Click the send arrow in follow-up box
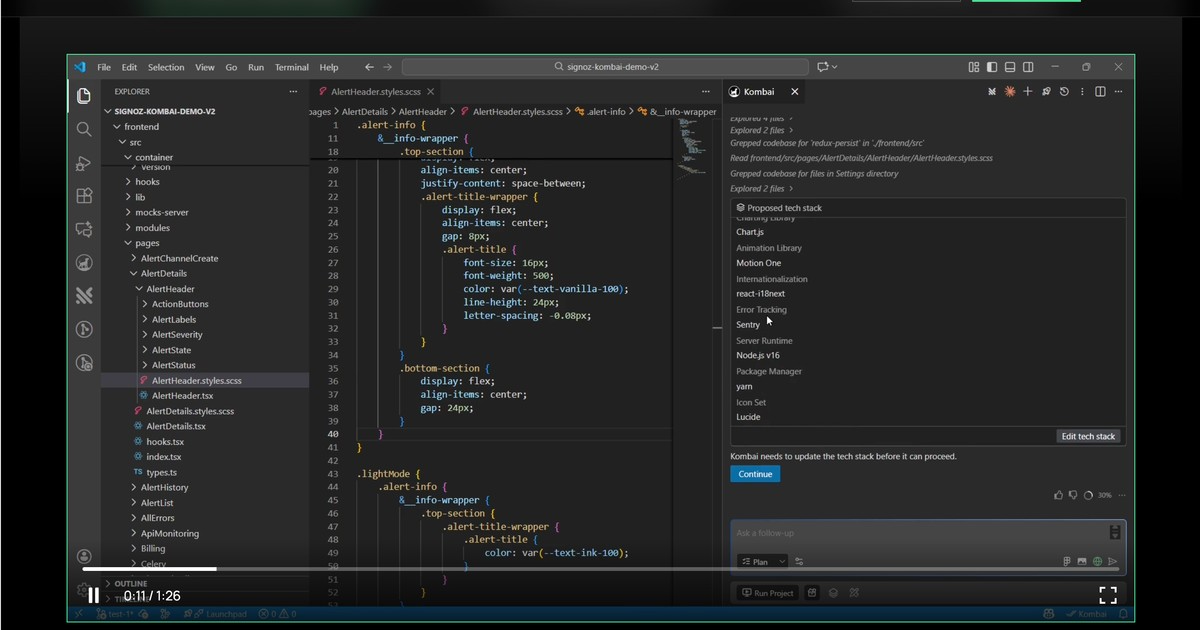 click(1112, 561)
